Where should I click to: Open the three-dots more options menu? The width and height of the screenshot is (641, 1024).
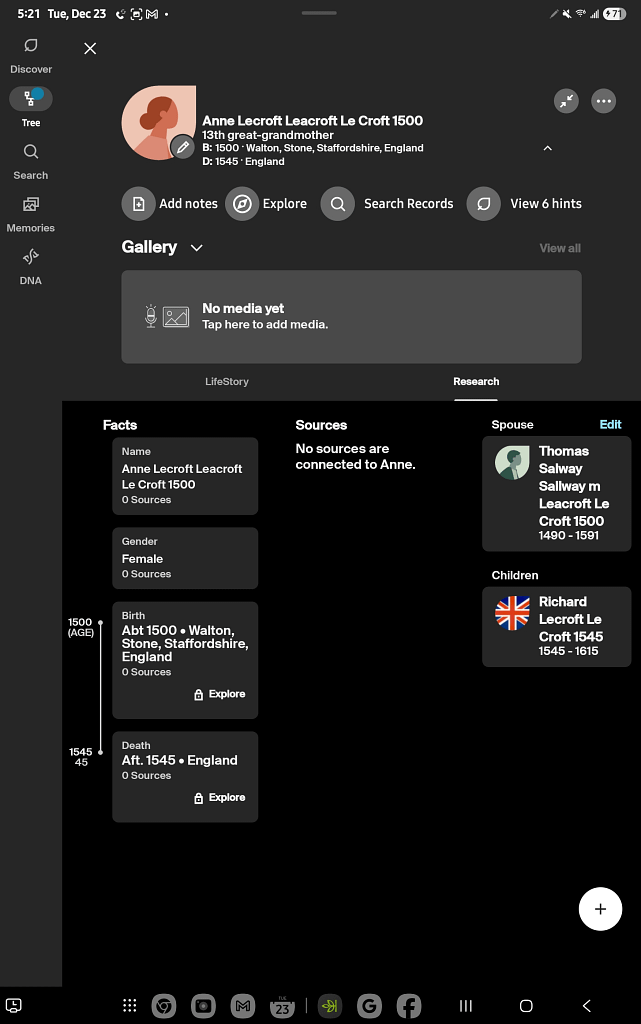(603, 101)
